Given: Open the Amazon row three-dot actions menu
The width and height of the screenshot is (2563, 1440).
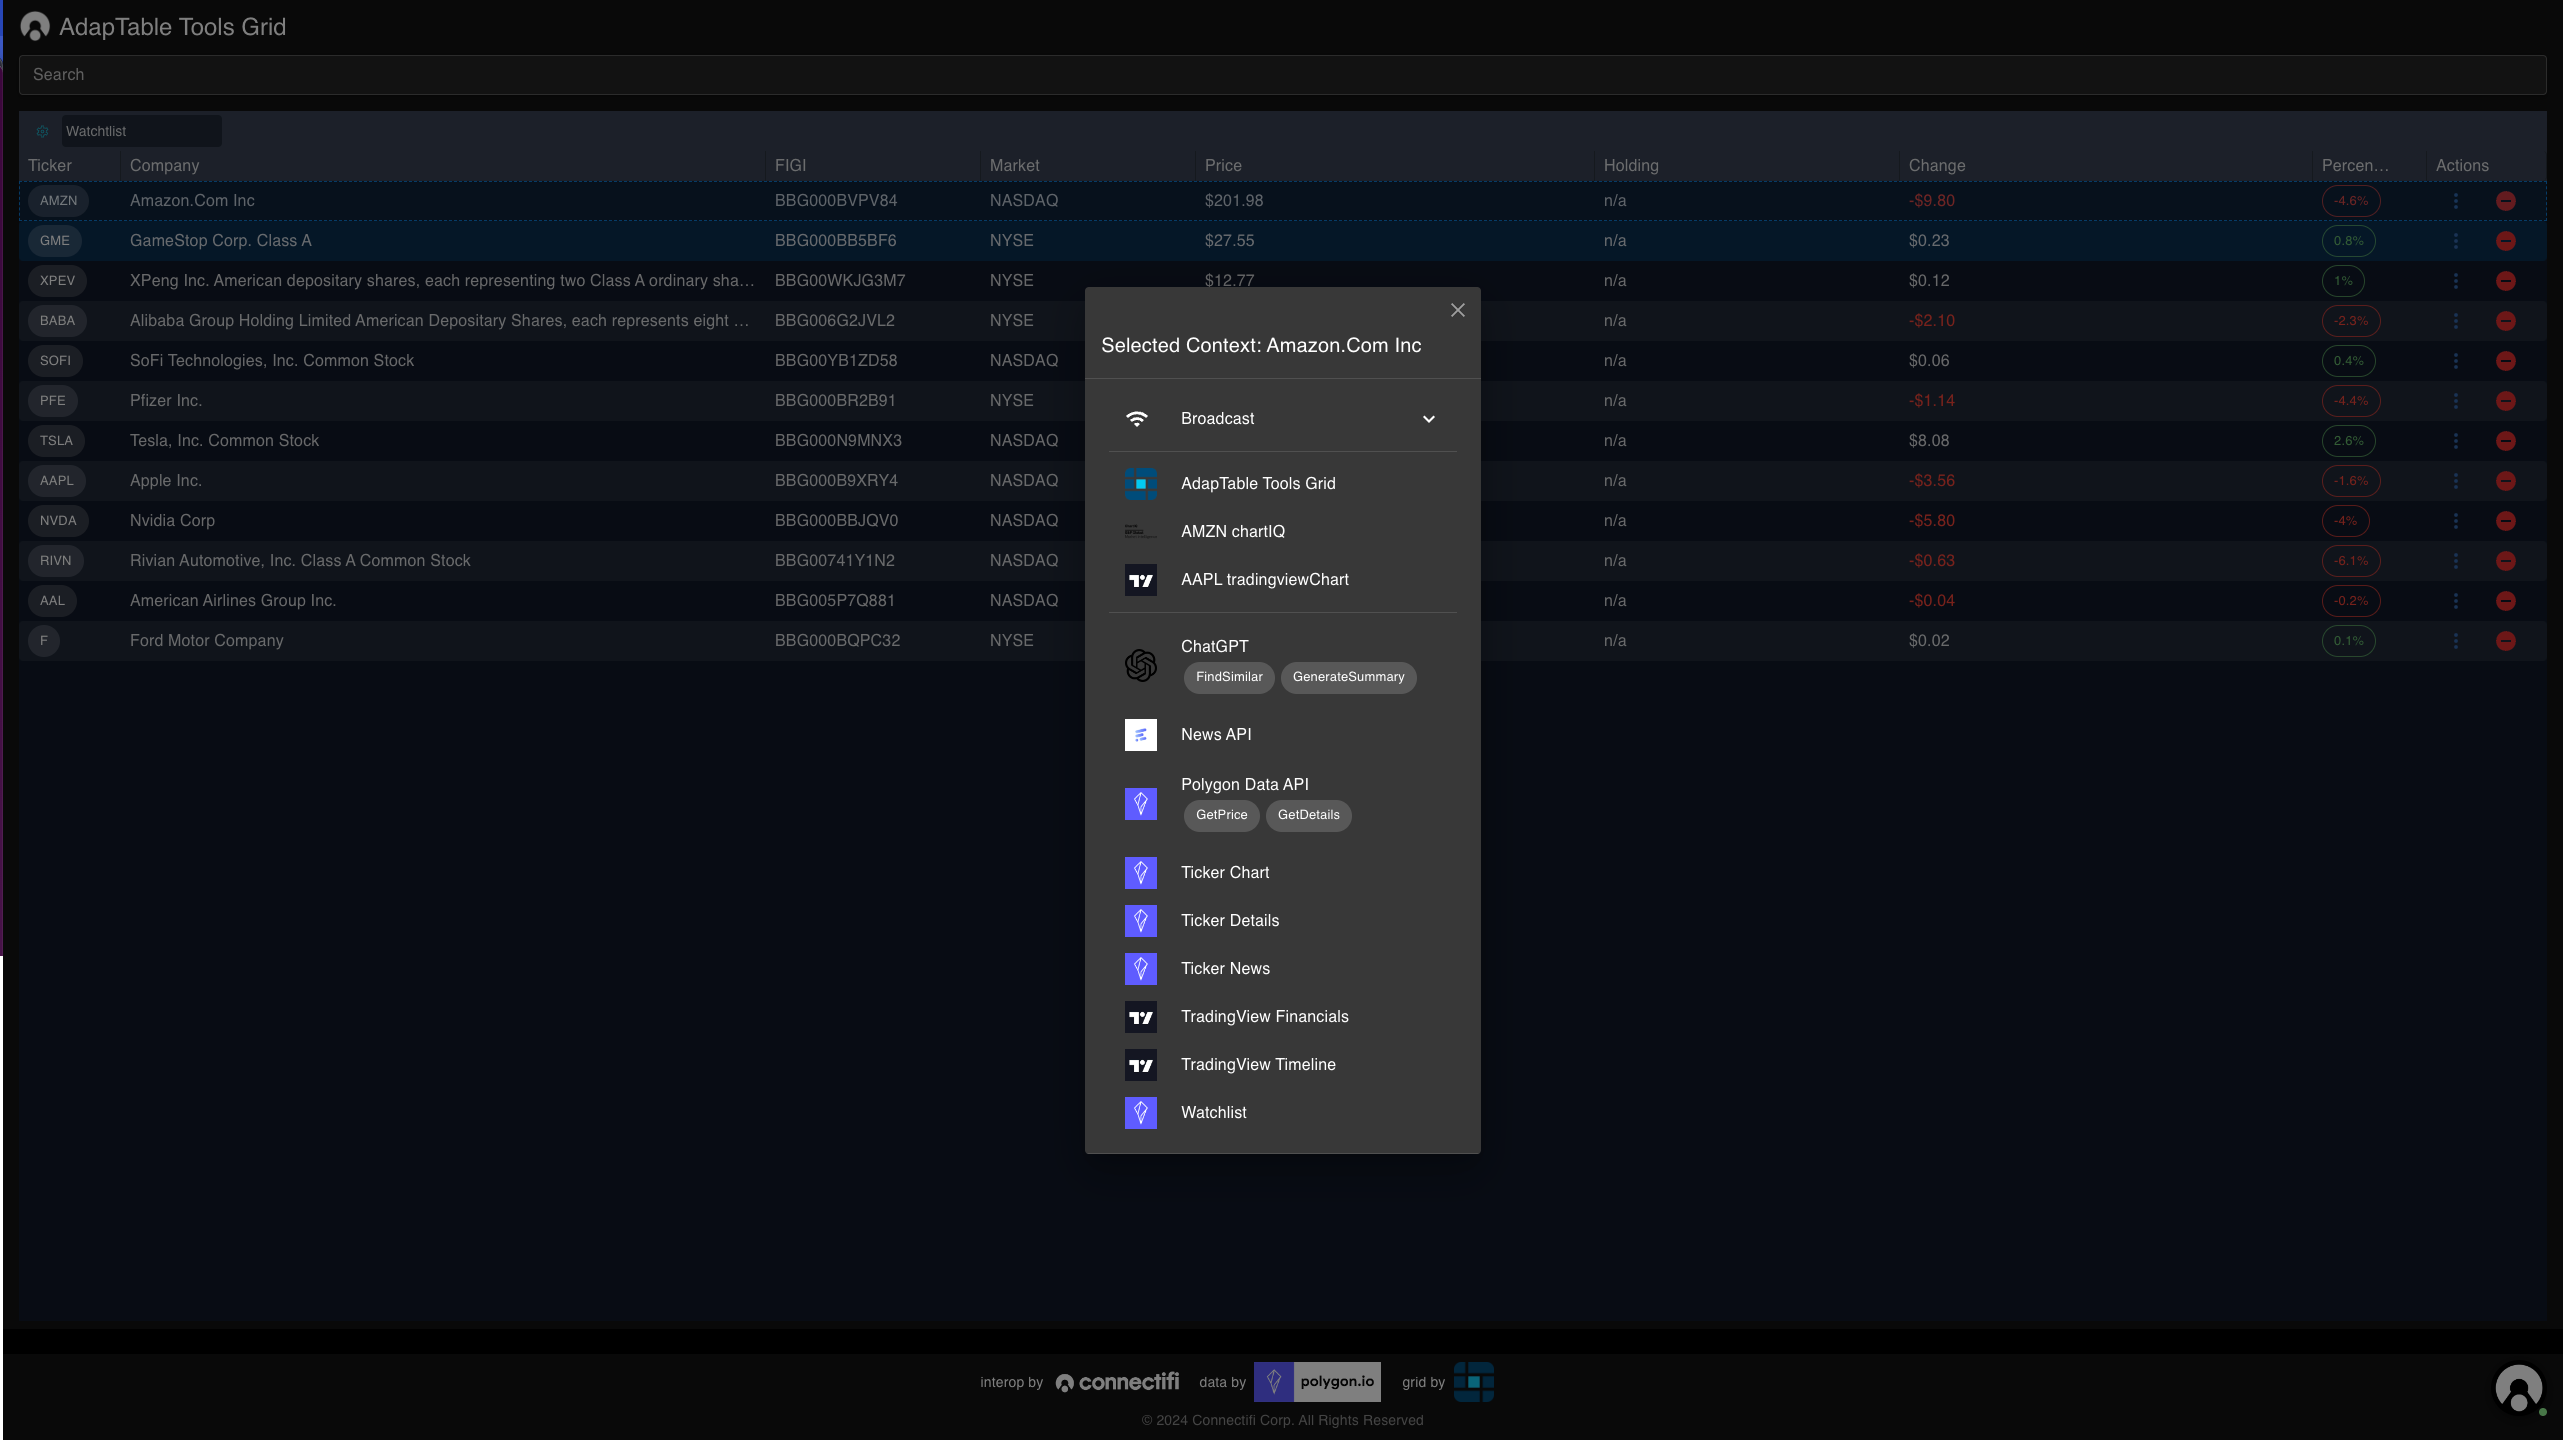Looking at the screenshot, I should 2456,201.
